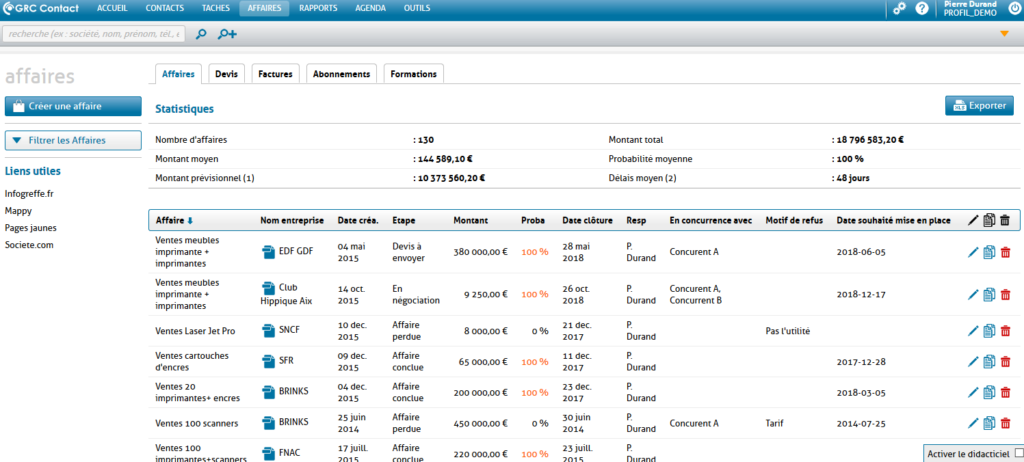Edit the EDF GDF affaire row
1024x462 pixels.
pos(973,250)
